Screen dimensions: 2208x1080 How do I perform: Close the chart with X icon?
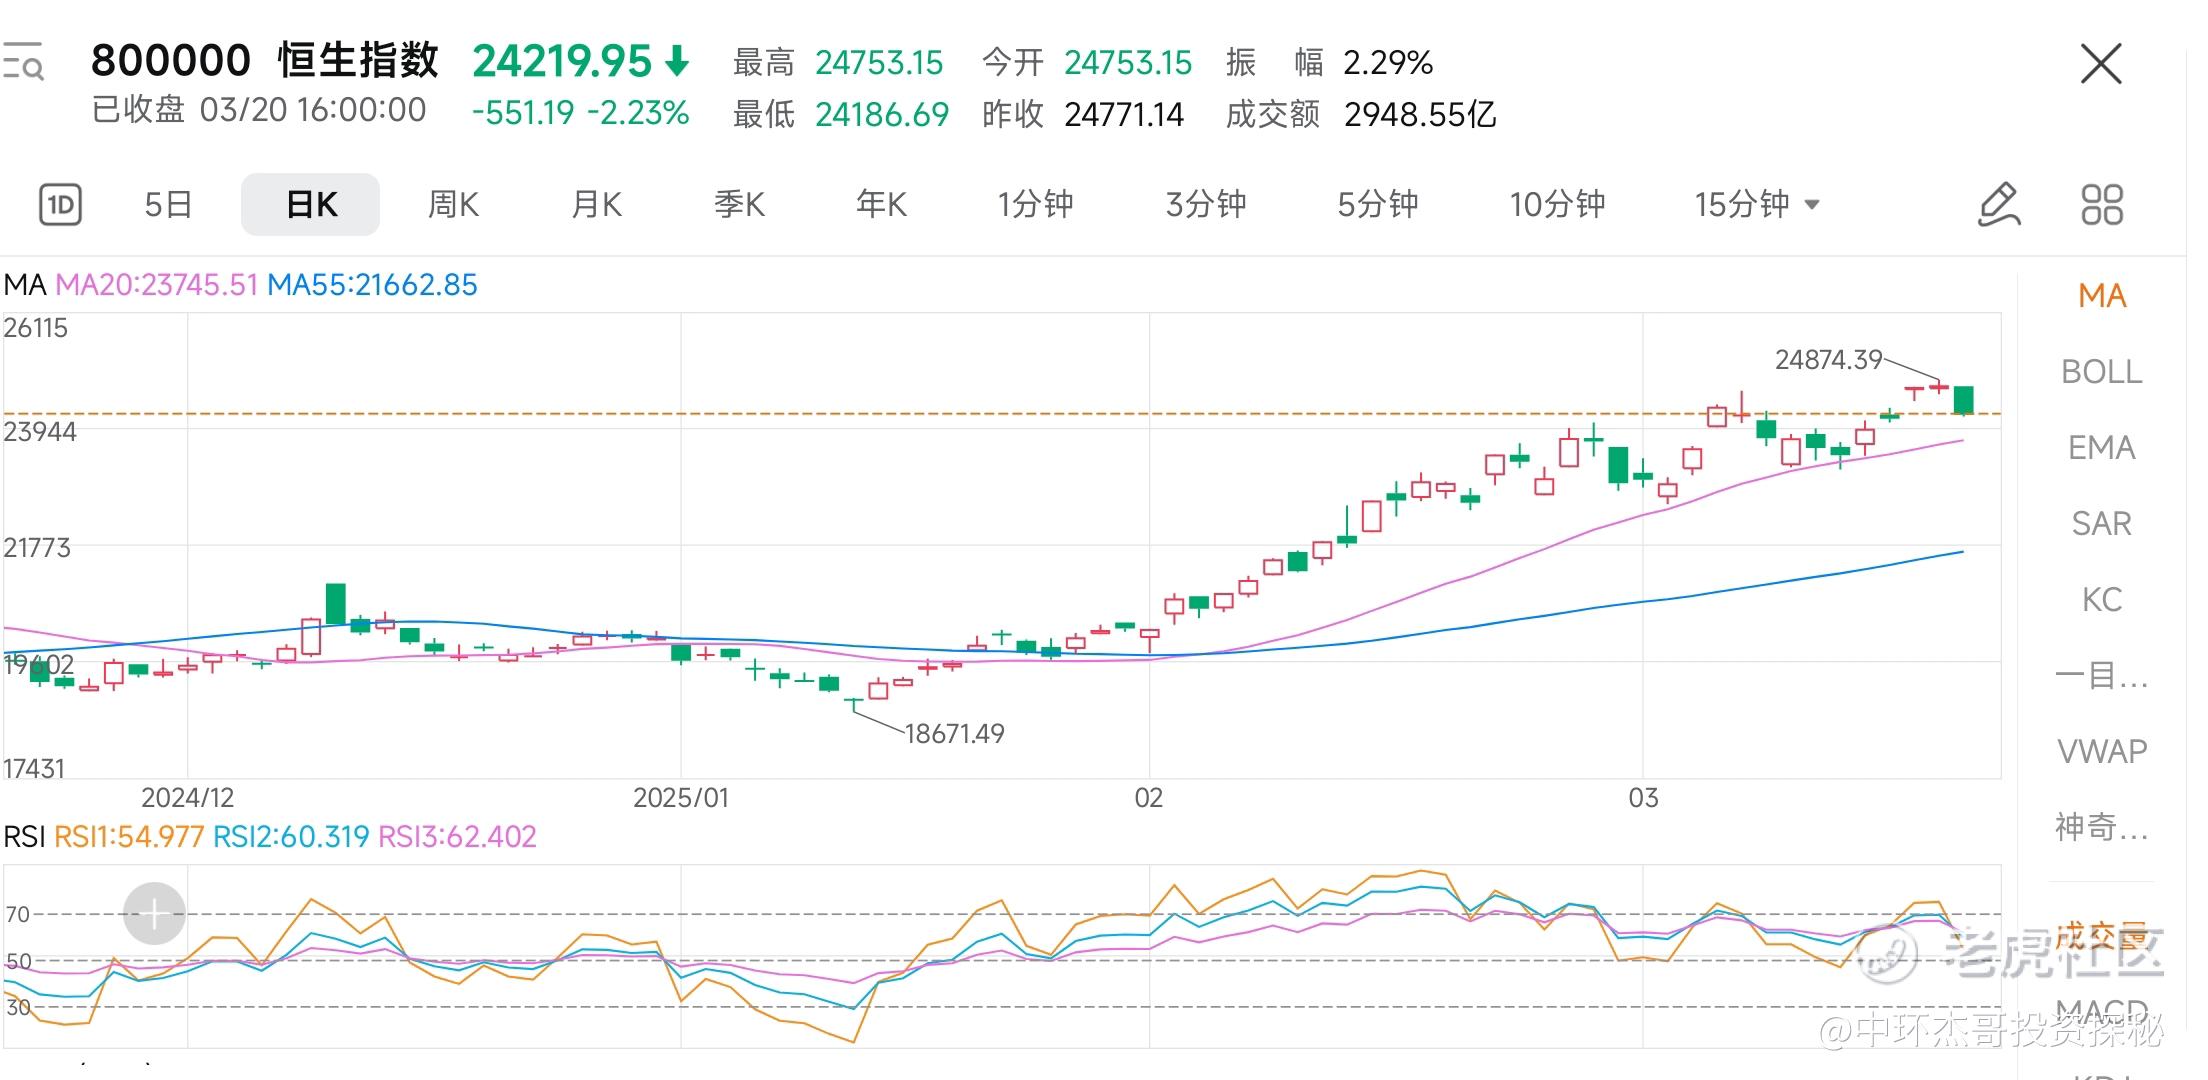pos(2100,65)
